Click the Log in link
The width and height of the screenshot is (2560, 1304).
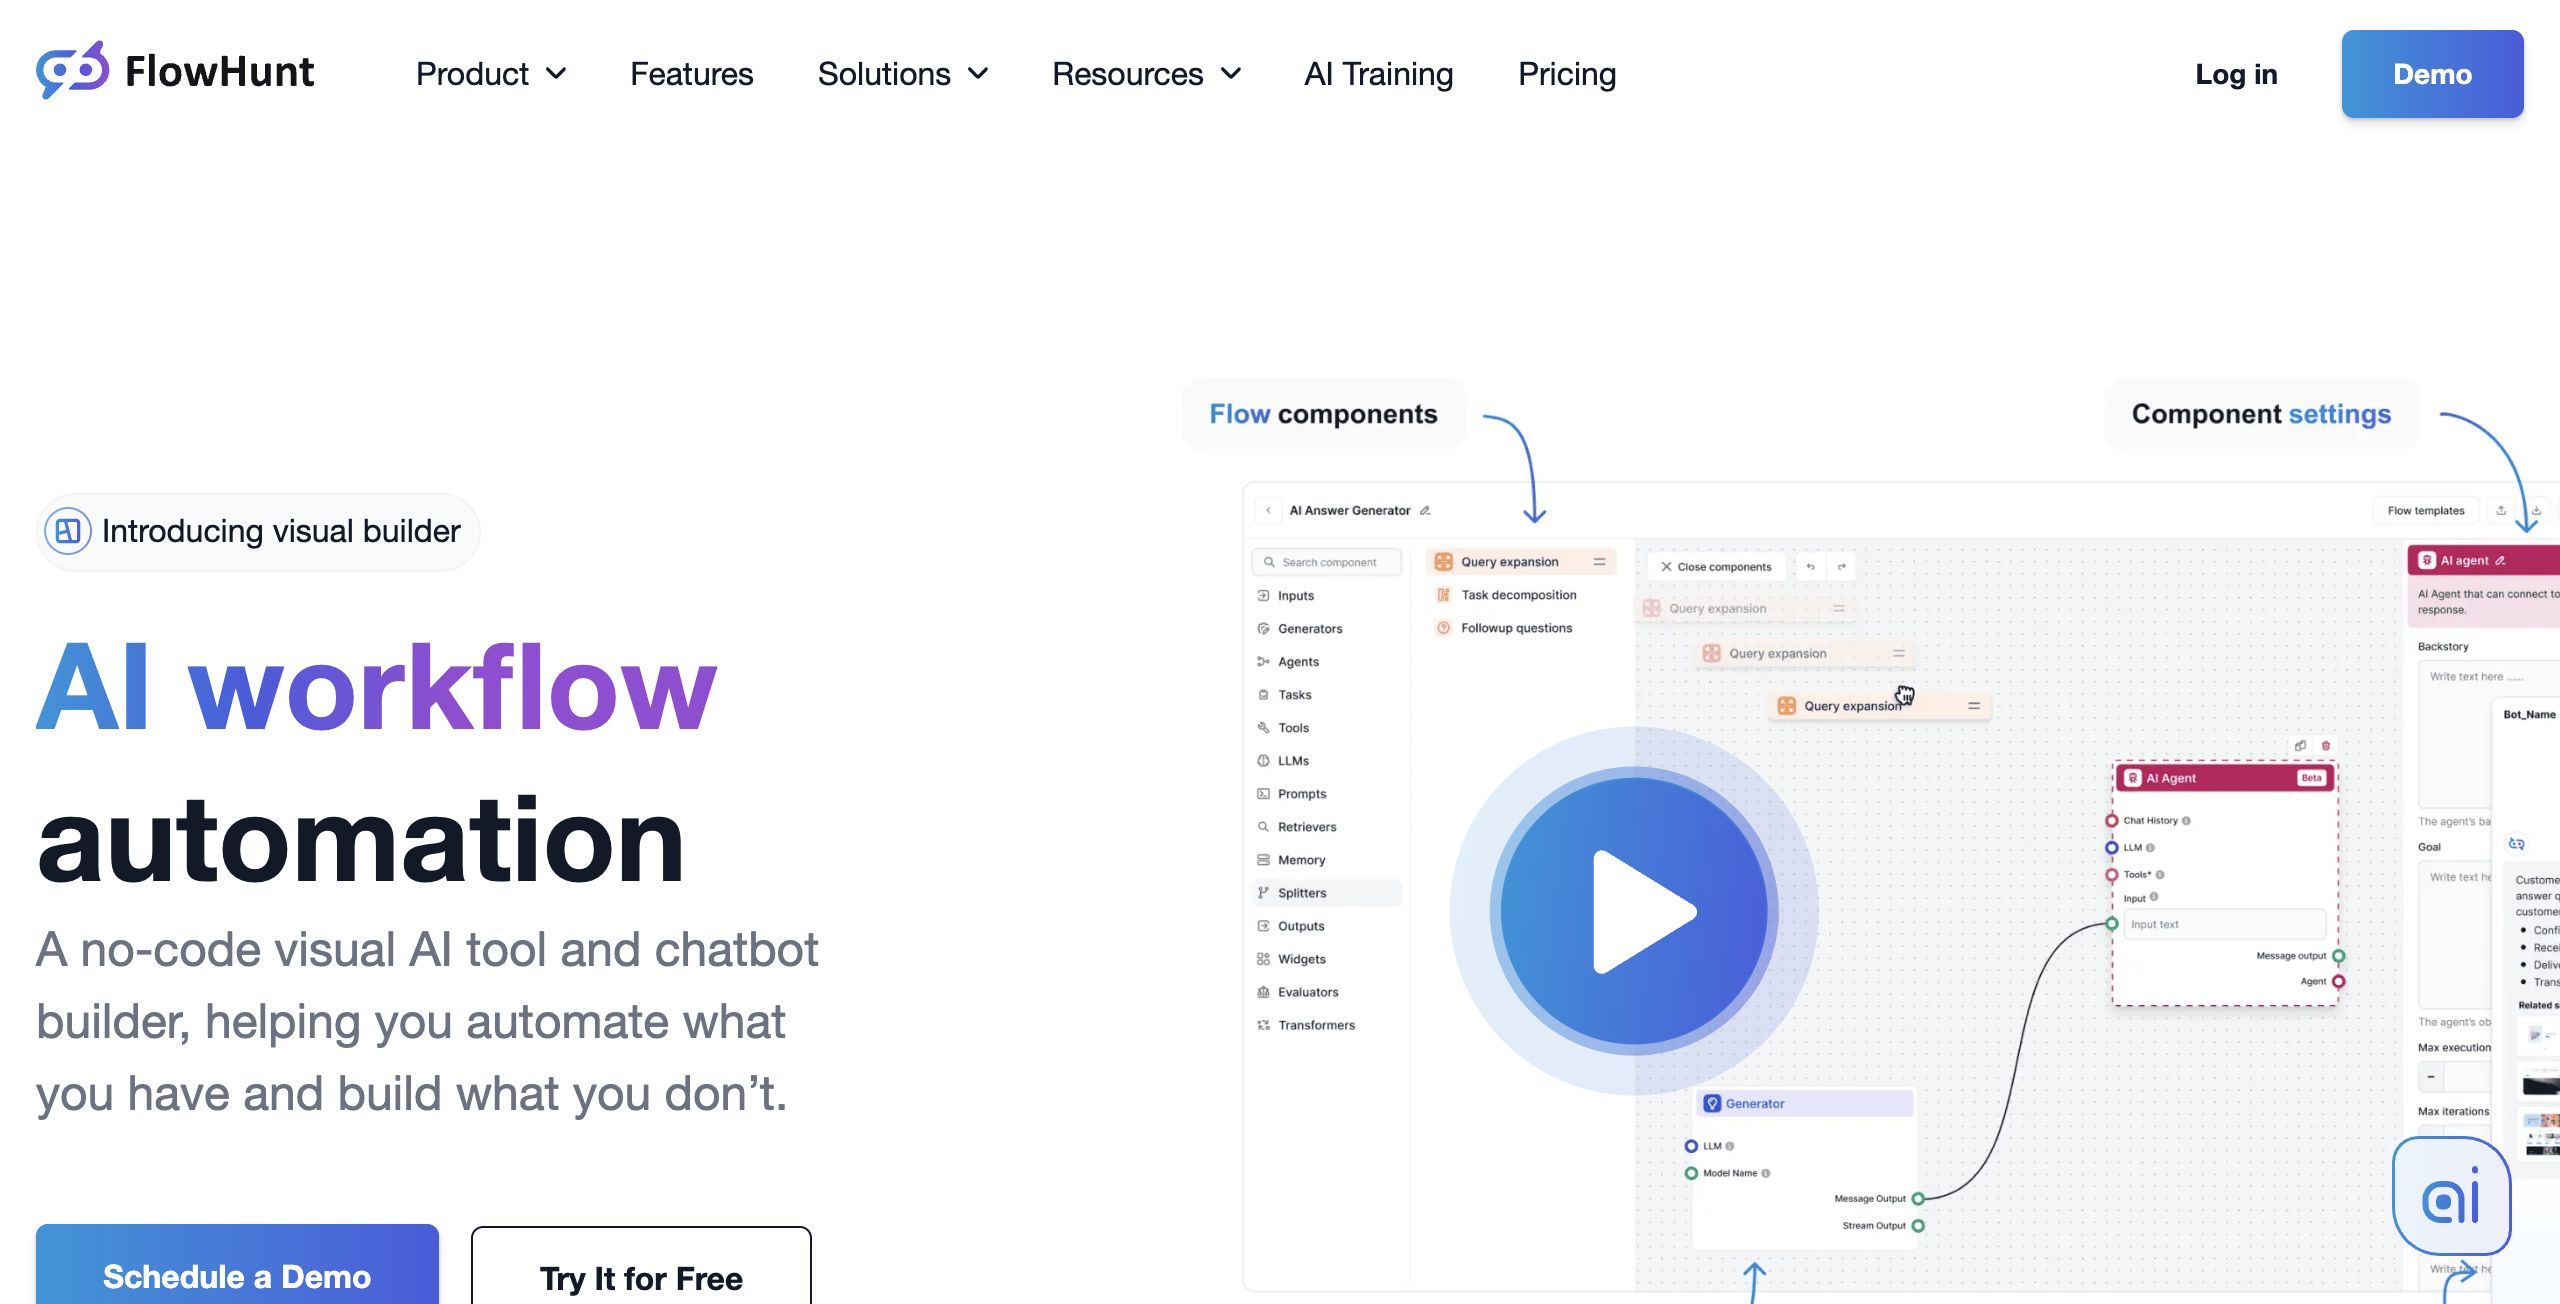(2236, 74)
